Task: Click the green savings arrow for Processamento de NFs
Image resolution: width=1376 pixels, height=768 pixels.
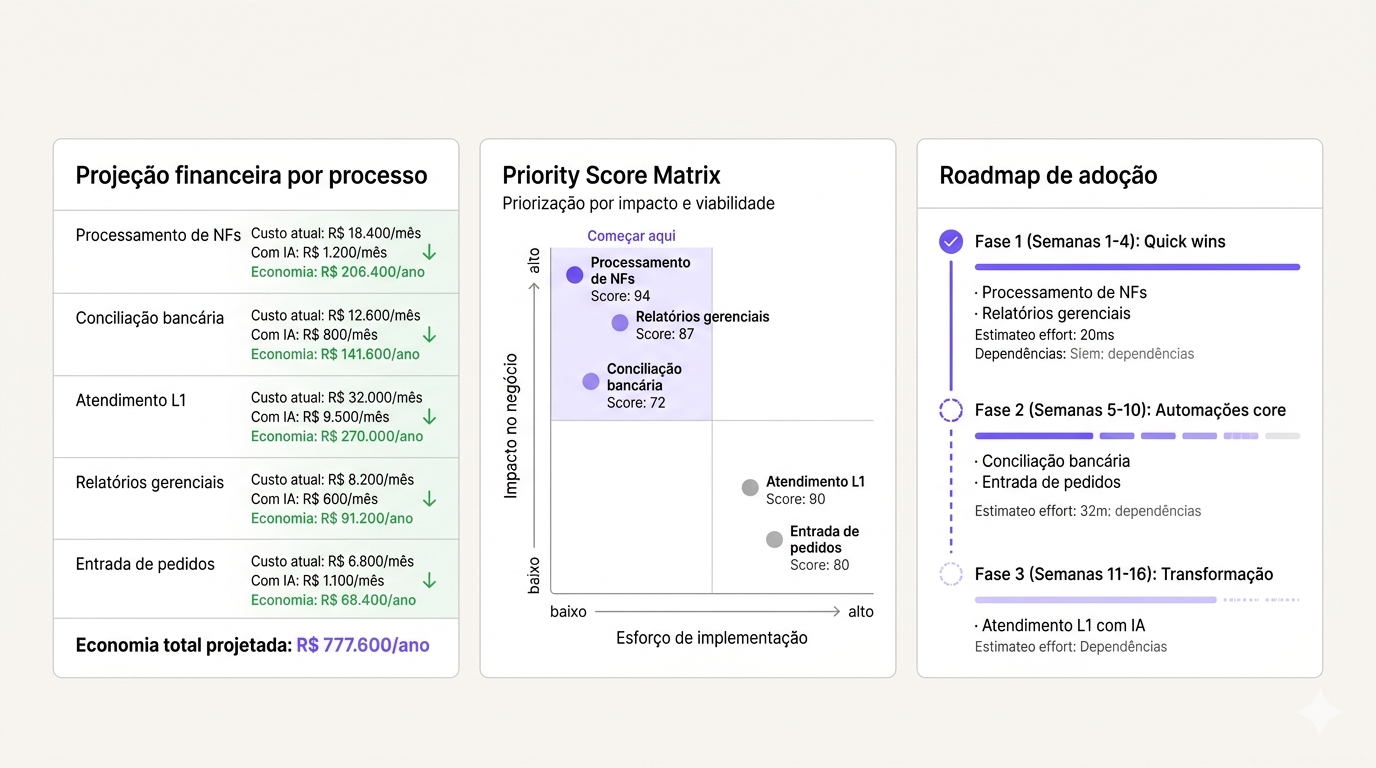Action: (x=428, y=252)
